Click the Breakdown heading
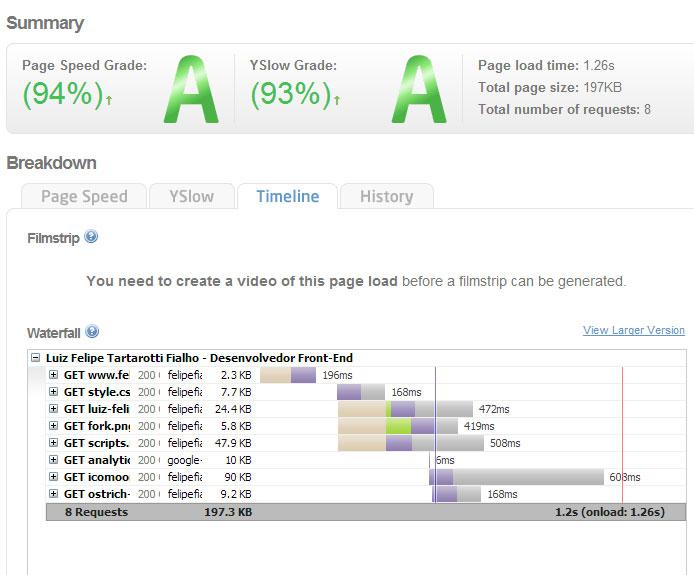Image resolution: width=694 pixels, height=575 pixels. point(51,163)
